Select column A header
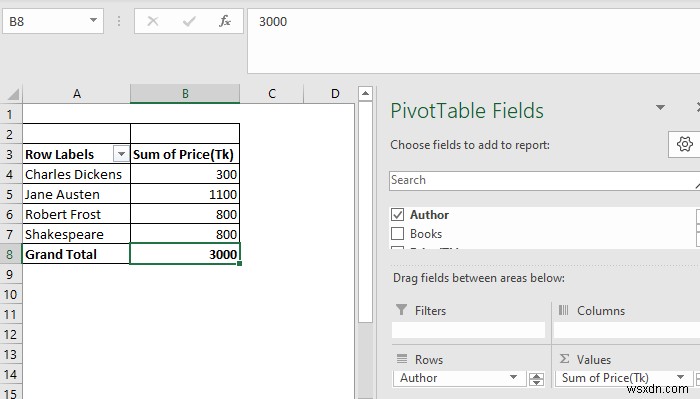The image size is (700, 399). pyautogui.click(x=76, y=94)
